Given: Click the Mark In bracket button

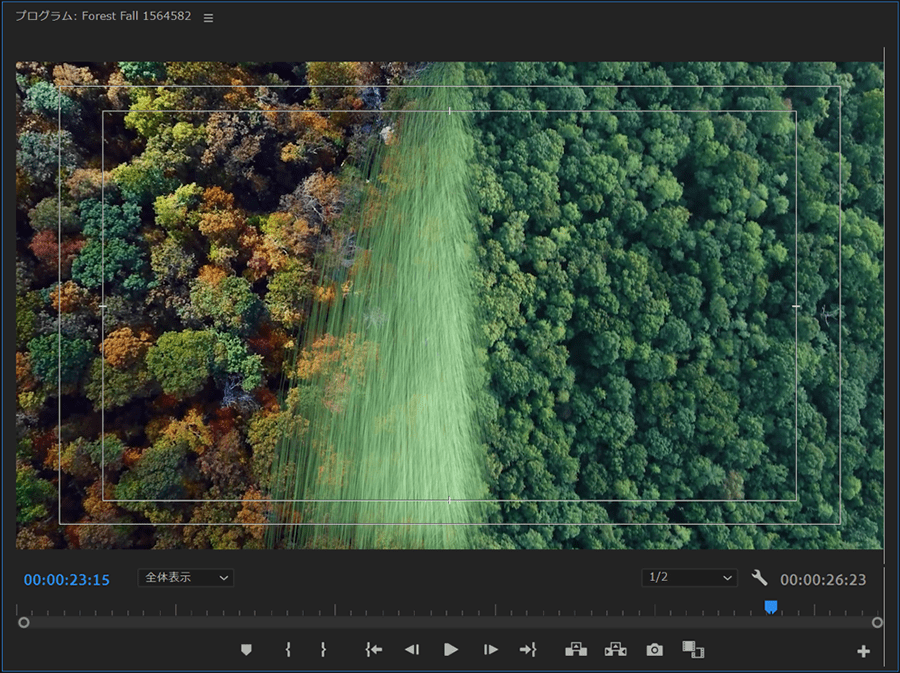Looking at the screenshot, I should [x=288, y=650].
